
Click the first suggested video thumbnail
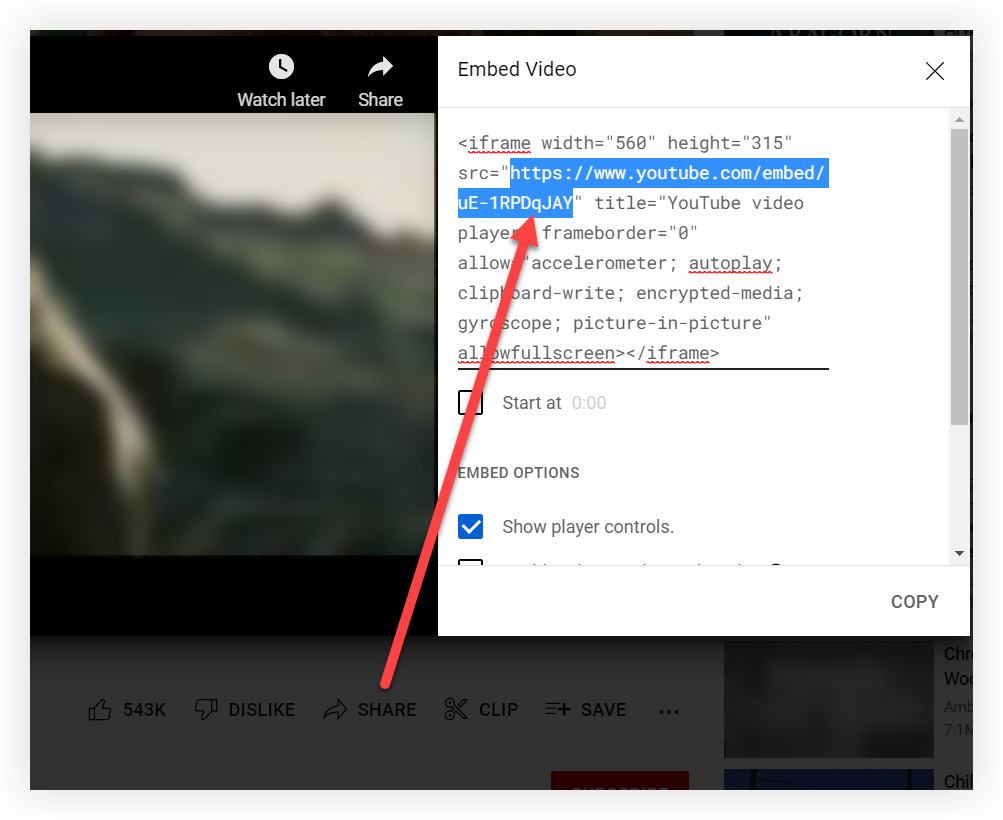pos(829,700)
